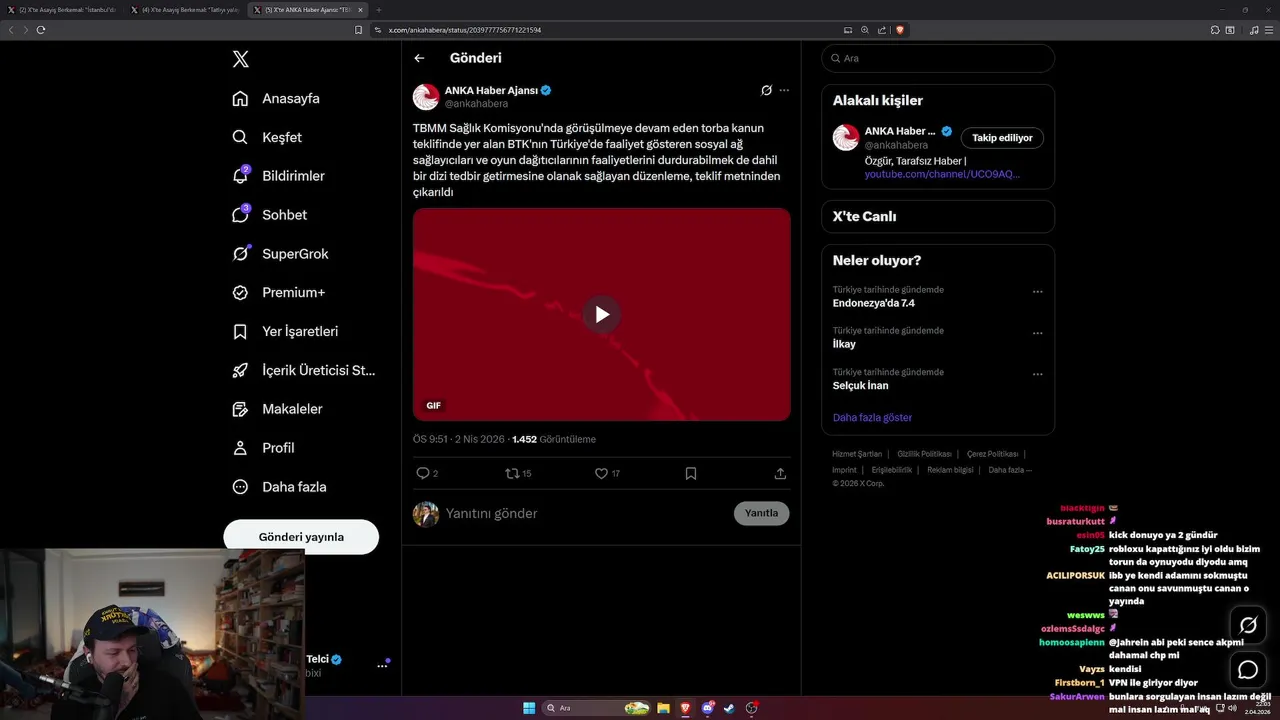
Task: Switch to the second browser tab
Action: (186, 10)
